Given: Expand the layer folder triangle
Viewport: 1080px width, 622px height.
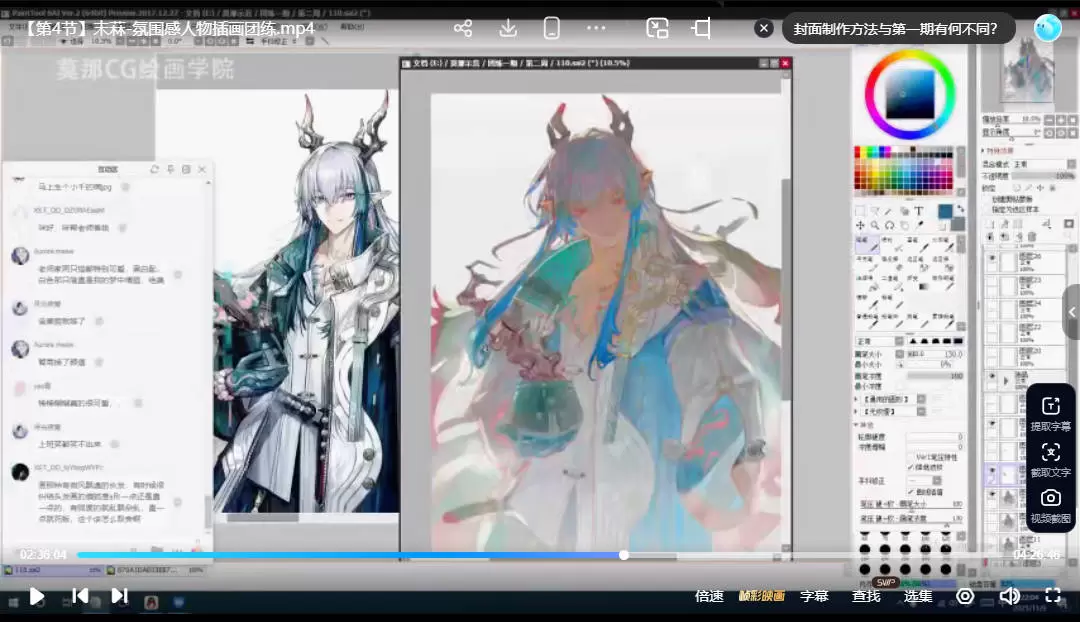Looking at the screenshot, I should [x=1006, y=380].
